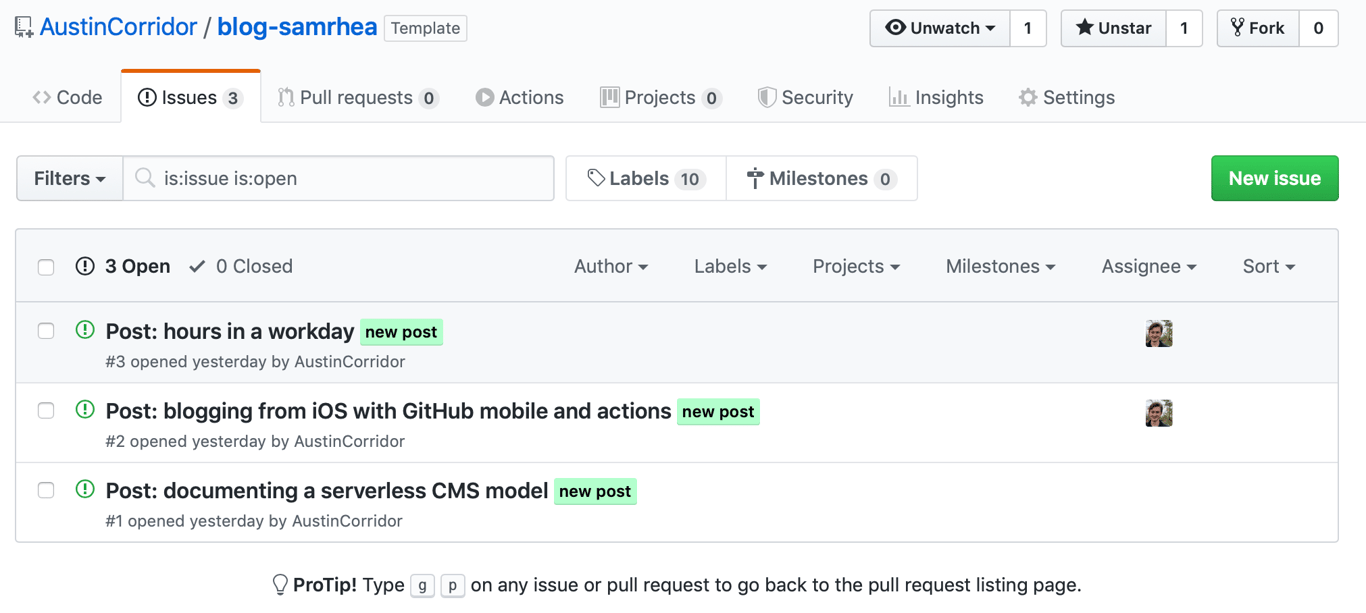Check the box for serverless CMS model issue
This screenshot has height=613, width=1366.
coord(46,490)
